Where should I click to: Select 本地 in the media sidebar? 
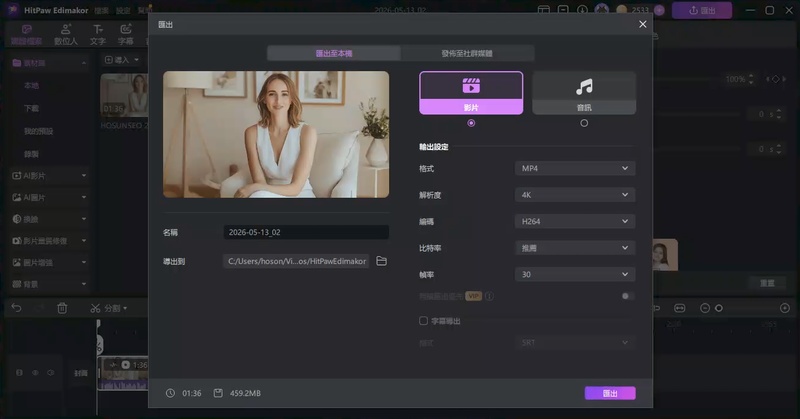click(32, 85)
